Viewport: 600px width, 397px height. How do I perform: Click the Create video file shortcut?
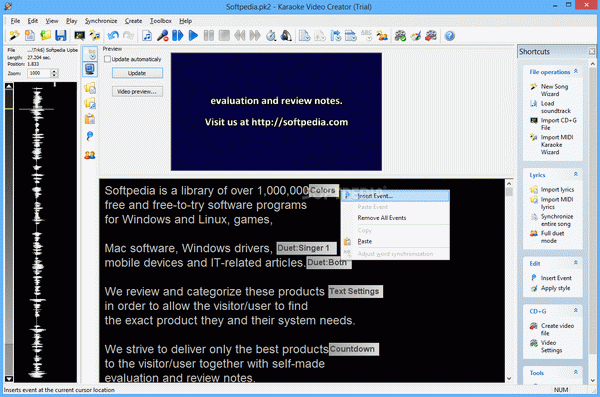(x=557, y=329)
